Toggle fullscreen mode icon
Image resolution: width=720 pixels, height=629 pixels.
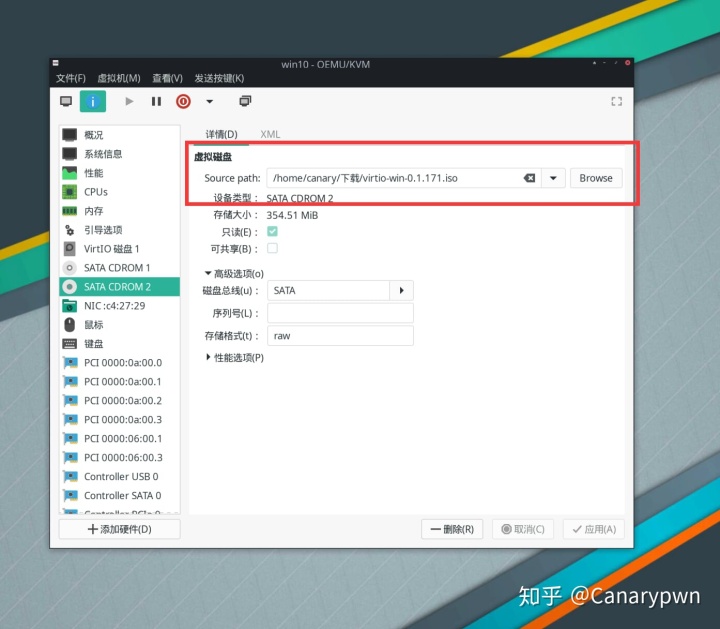(617, 101)
